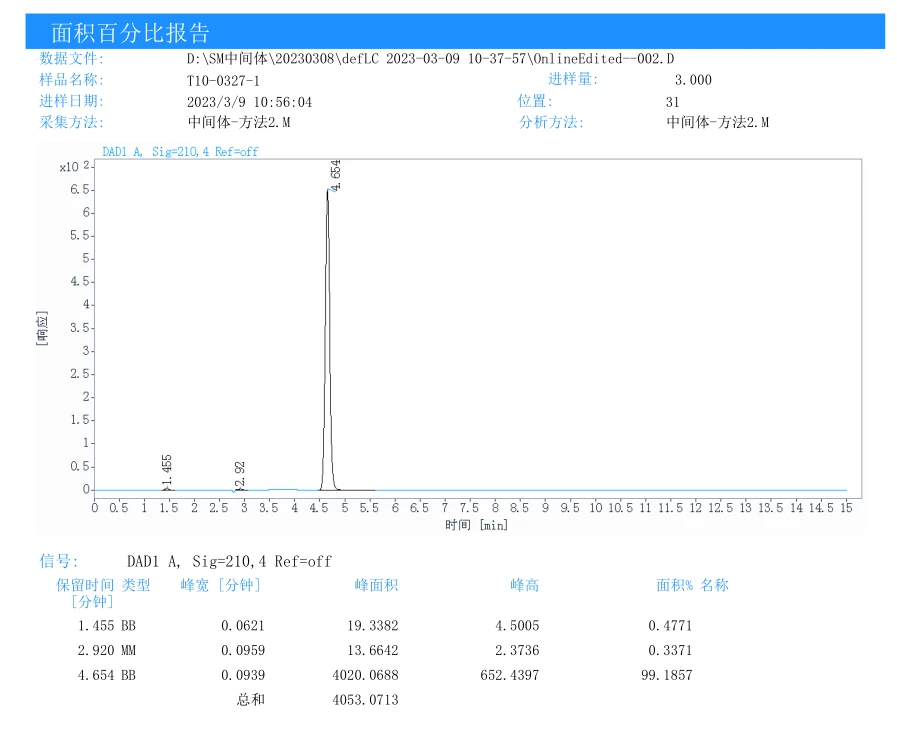Click the 数据文件 label

click(x=72, y=58)
